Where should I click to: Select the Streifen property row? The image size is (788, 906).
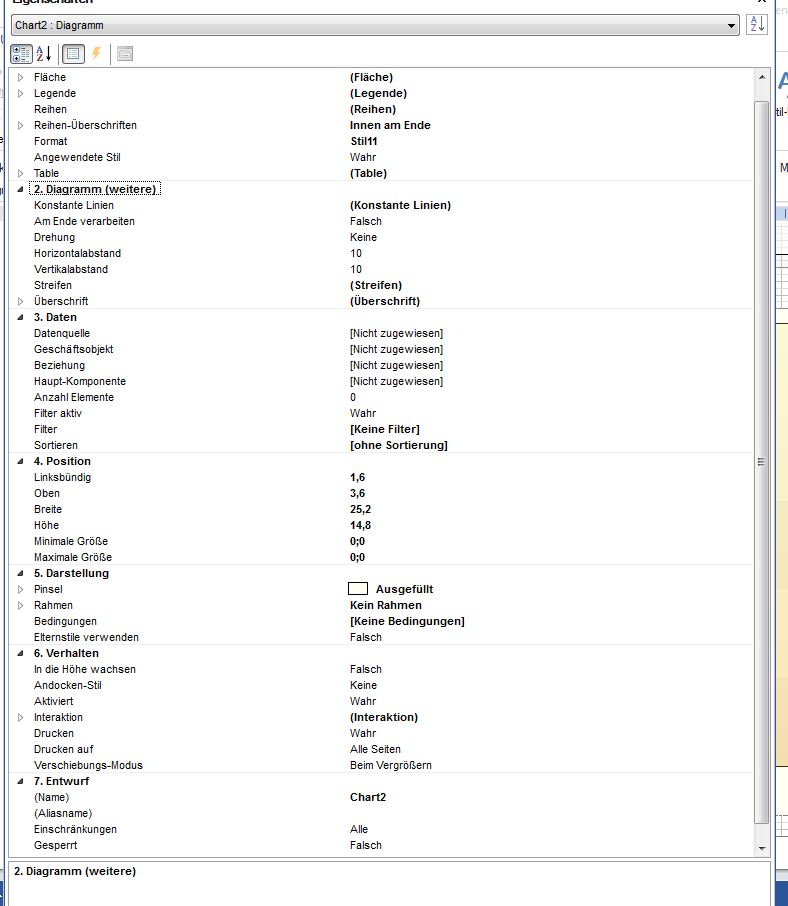click(381, 285)
